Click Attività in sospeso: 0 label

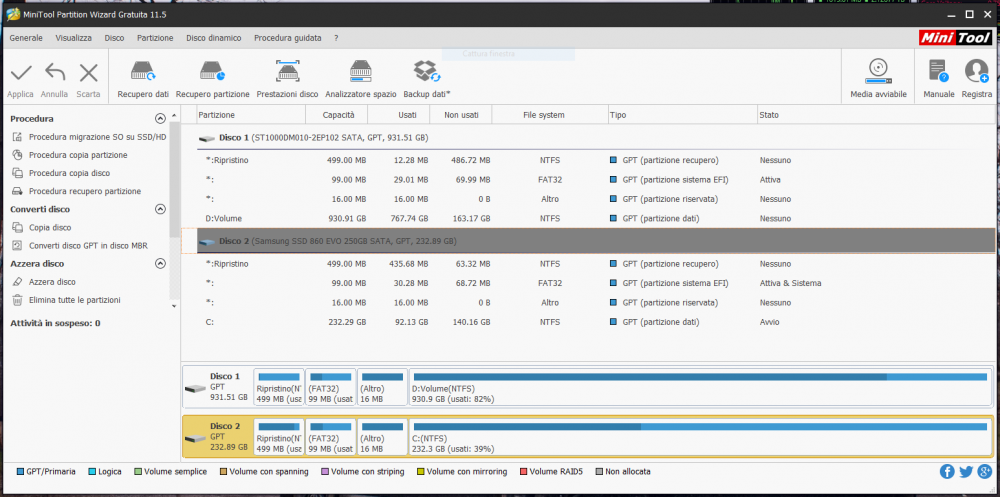[55, 323]
